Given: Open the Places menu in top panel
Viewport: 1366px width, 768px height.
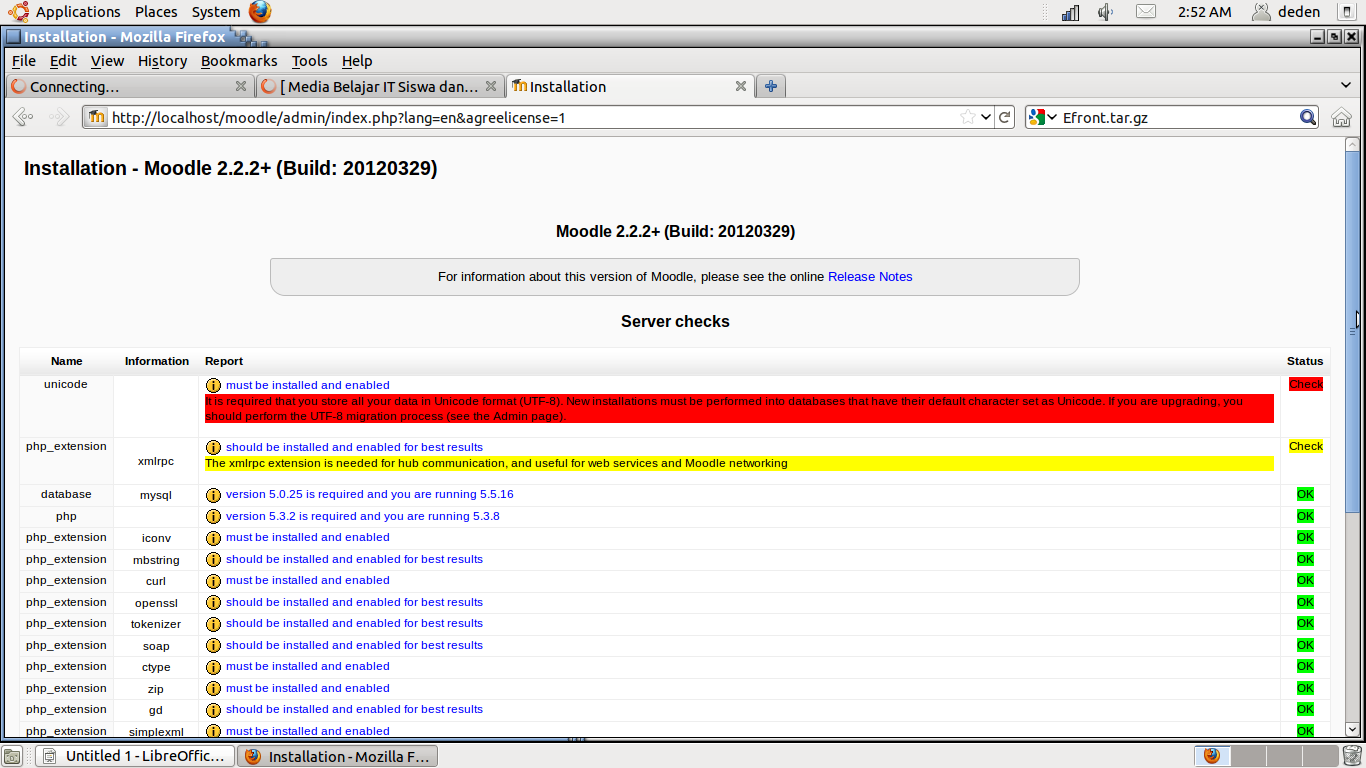Looking at the screenshot, I should click(156, 12).
